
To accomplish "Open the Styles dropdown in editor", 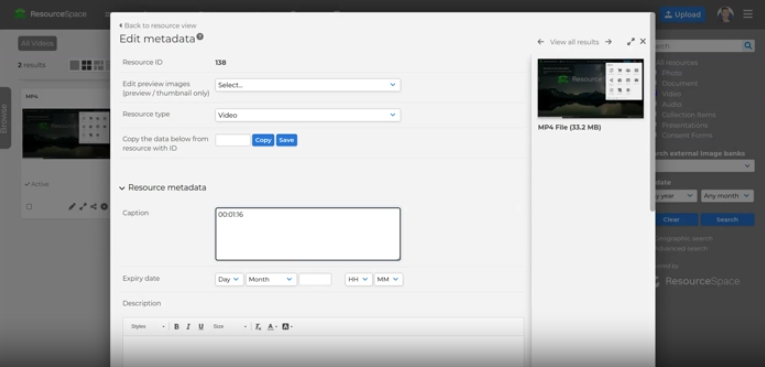I will pyautogui.click(x=147, y=326).
